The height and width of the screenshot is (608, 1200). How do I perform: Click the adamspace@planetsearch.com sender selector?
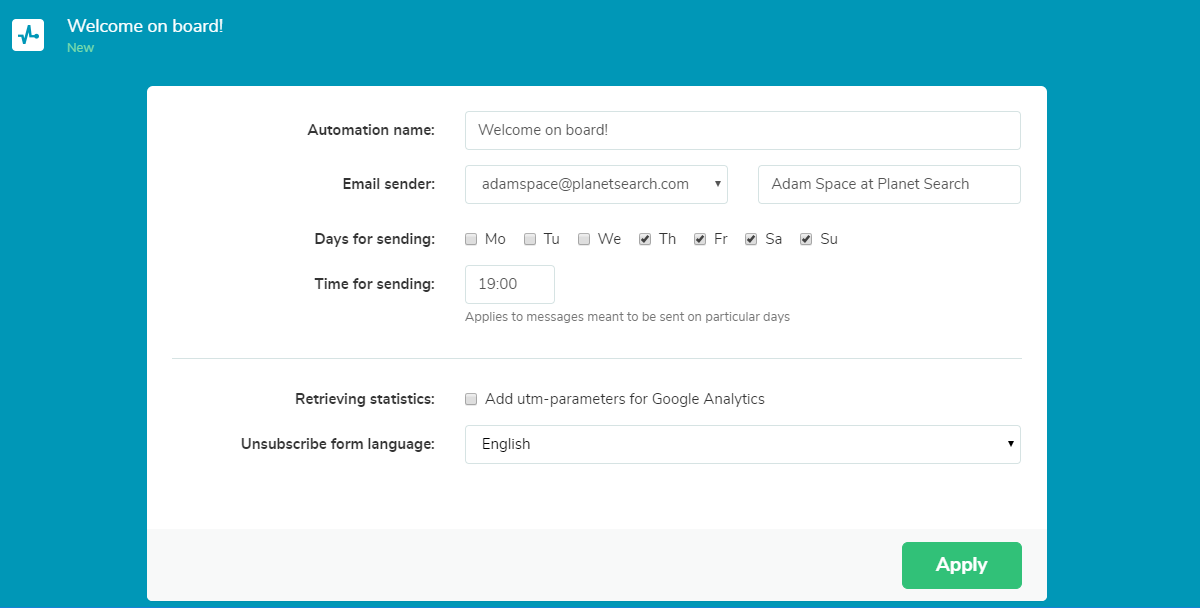(x=590, y=184)
